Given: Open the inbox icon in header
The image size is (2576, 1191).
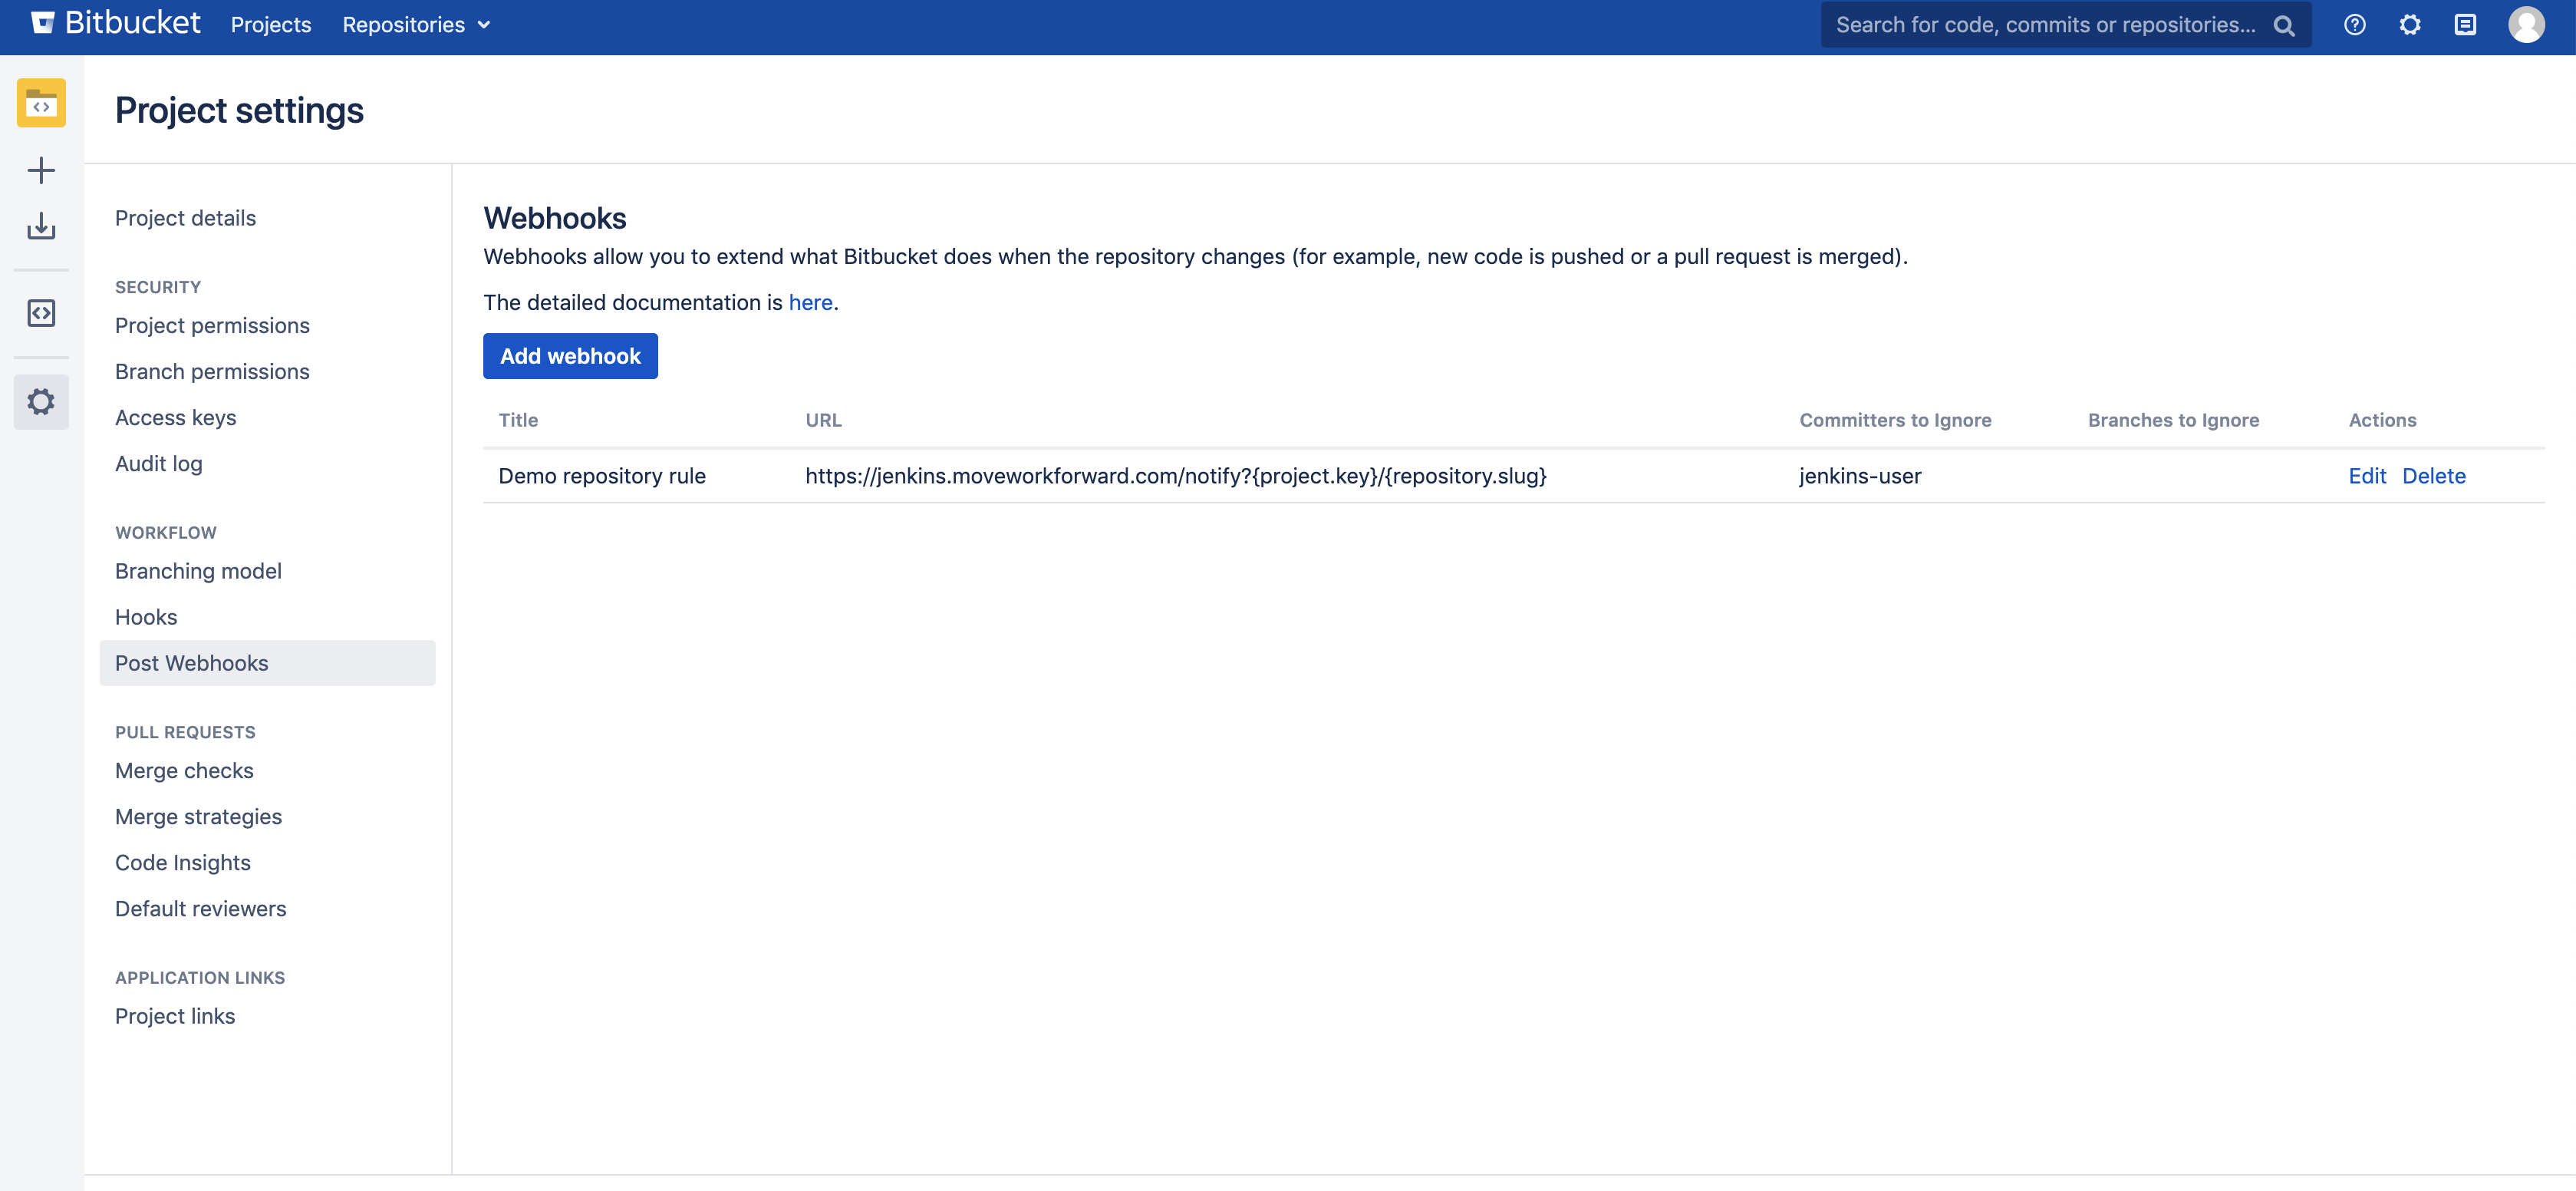Looking at the screenshot, I should pyautogui.click(x=2465, y=25).
